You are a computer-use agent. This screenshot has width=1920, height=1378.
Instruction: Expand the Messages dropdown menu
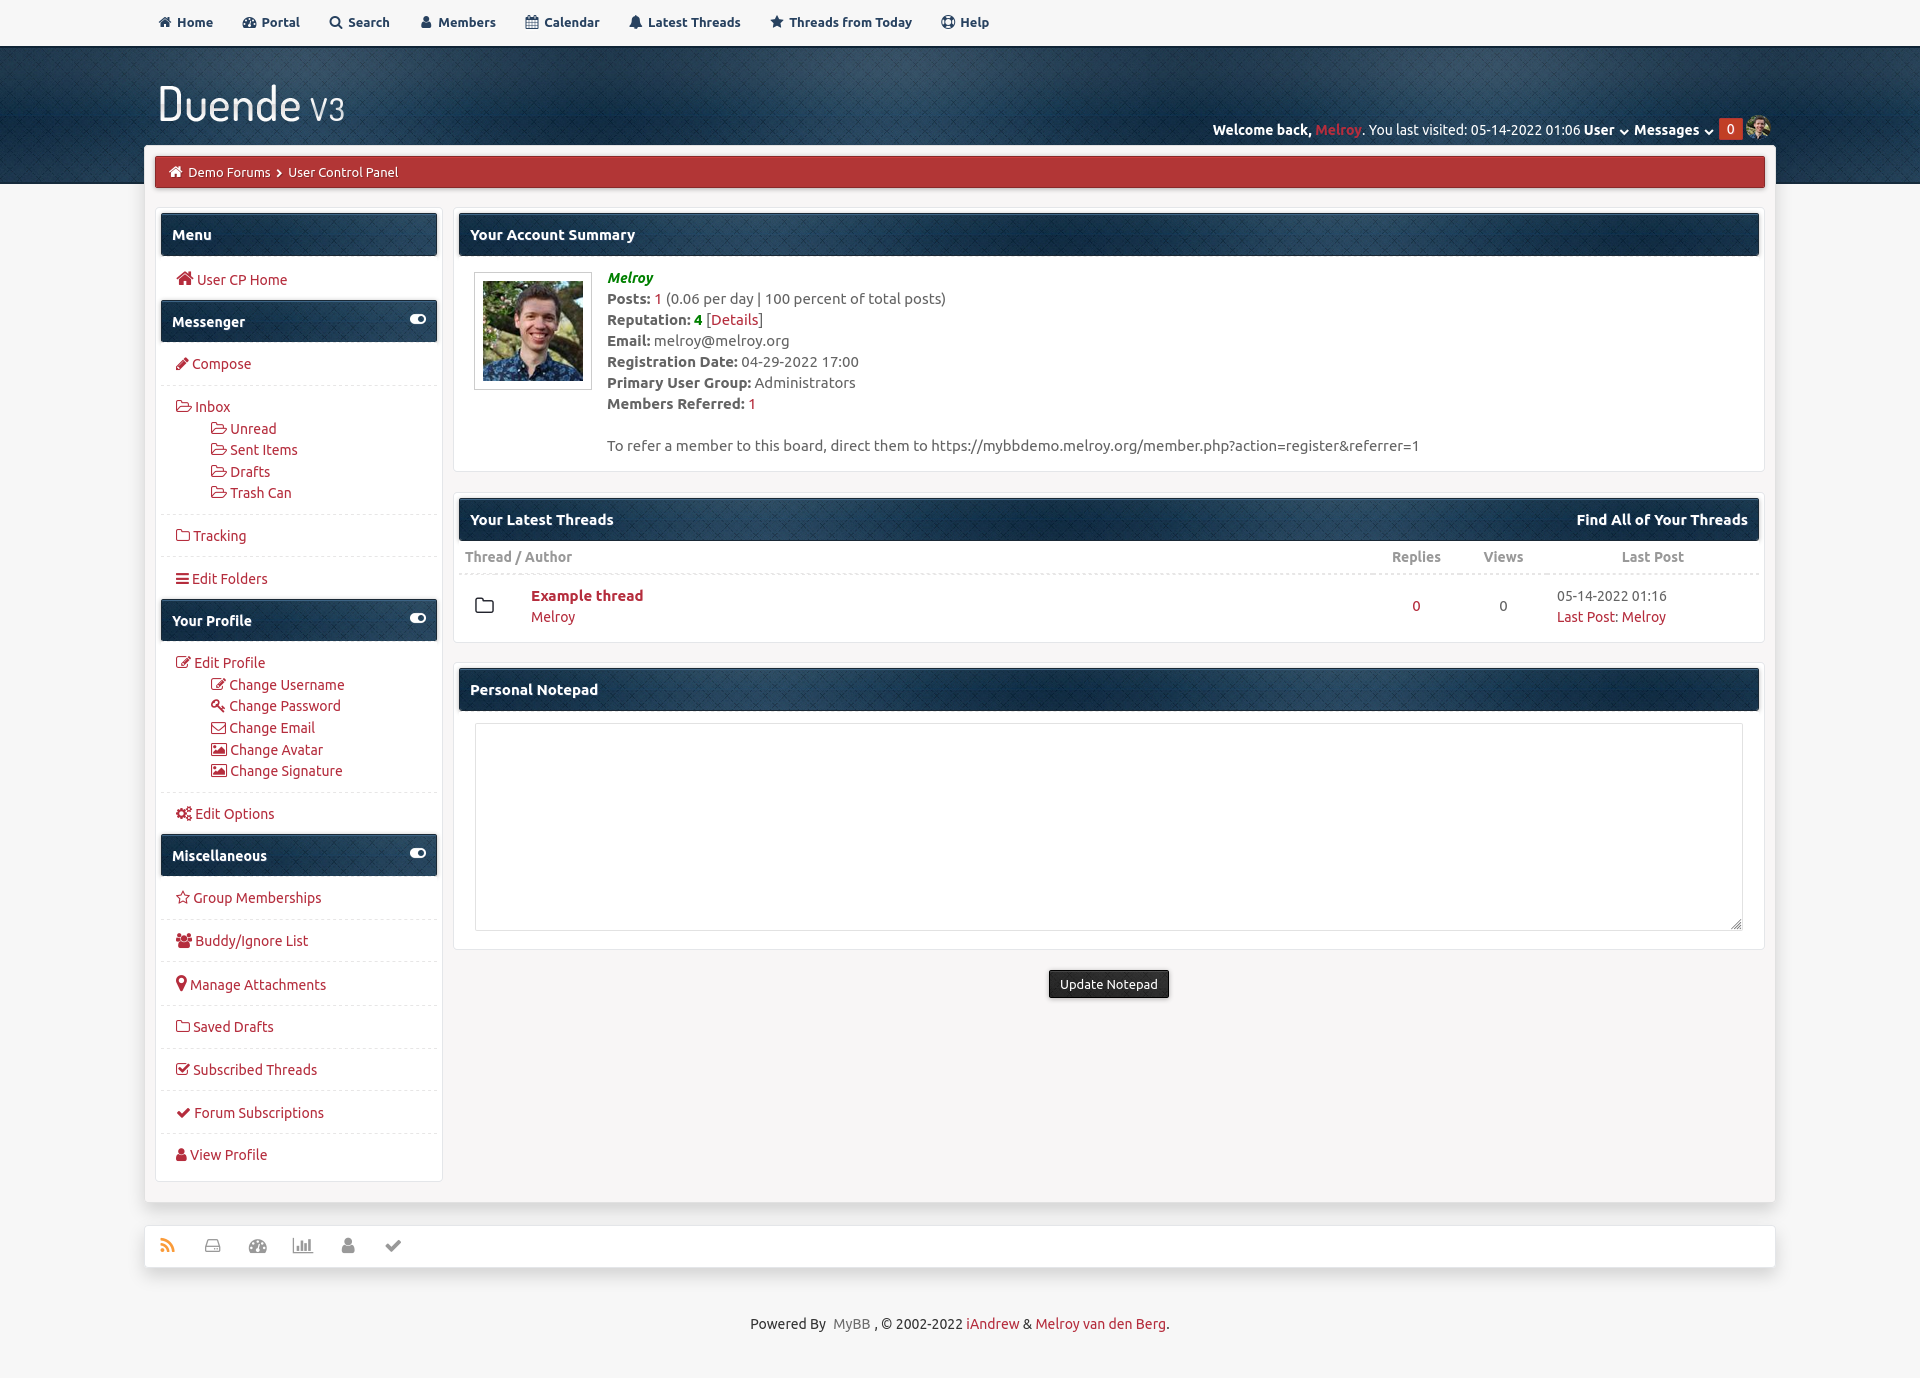[1673, 130]
